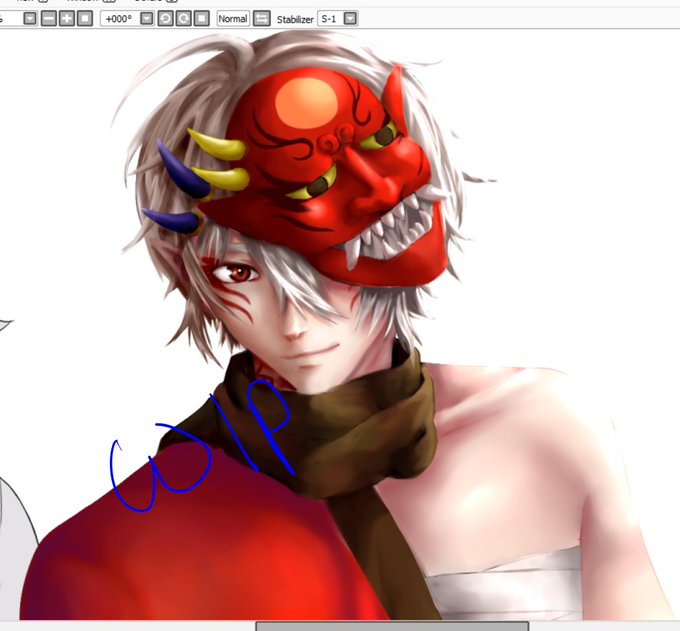Zoom out with the minus icon

(49, 19)
